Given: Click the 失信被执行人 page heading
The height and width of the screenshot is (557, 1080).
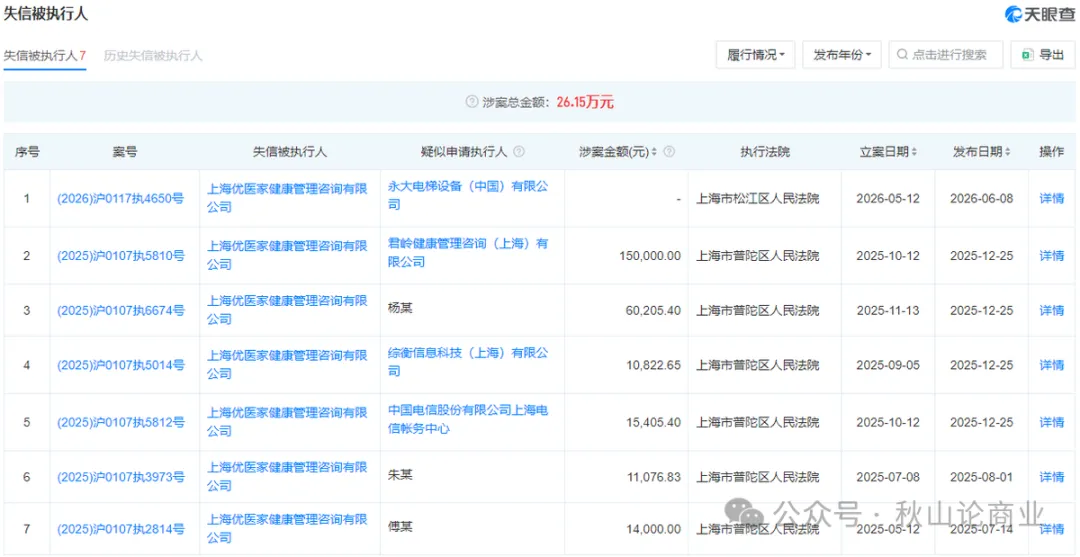Looking at the screenshot, I should (x=46, y=14).
